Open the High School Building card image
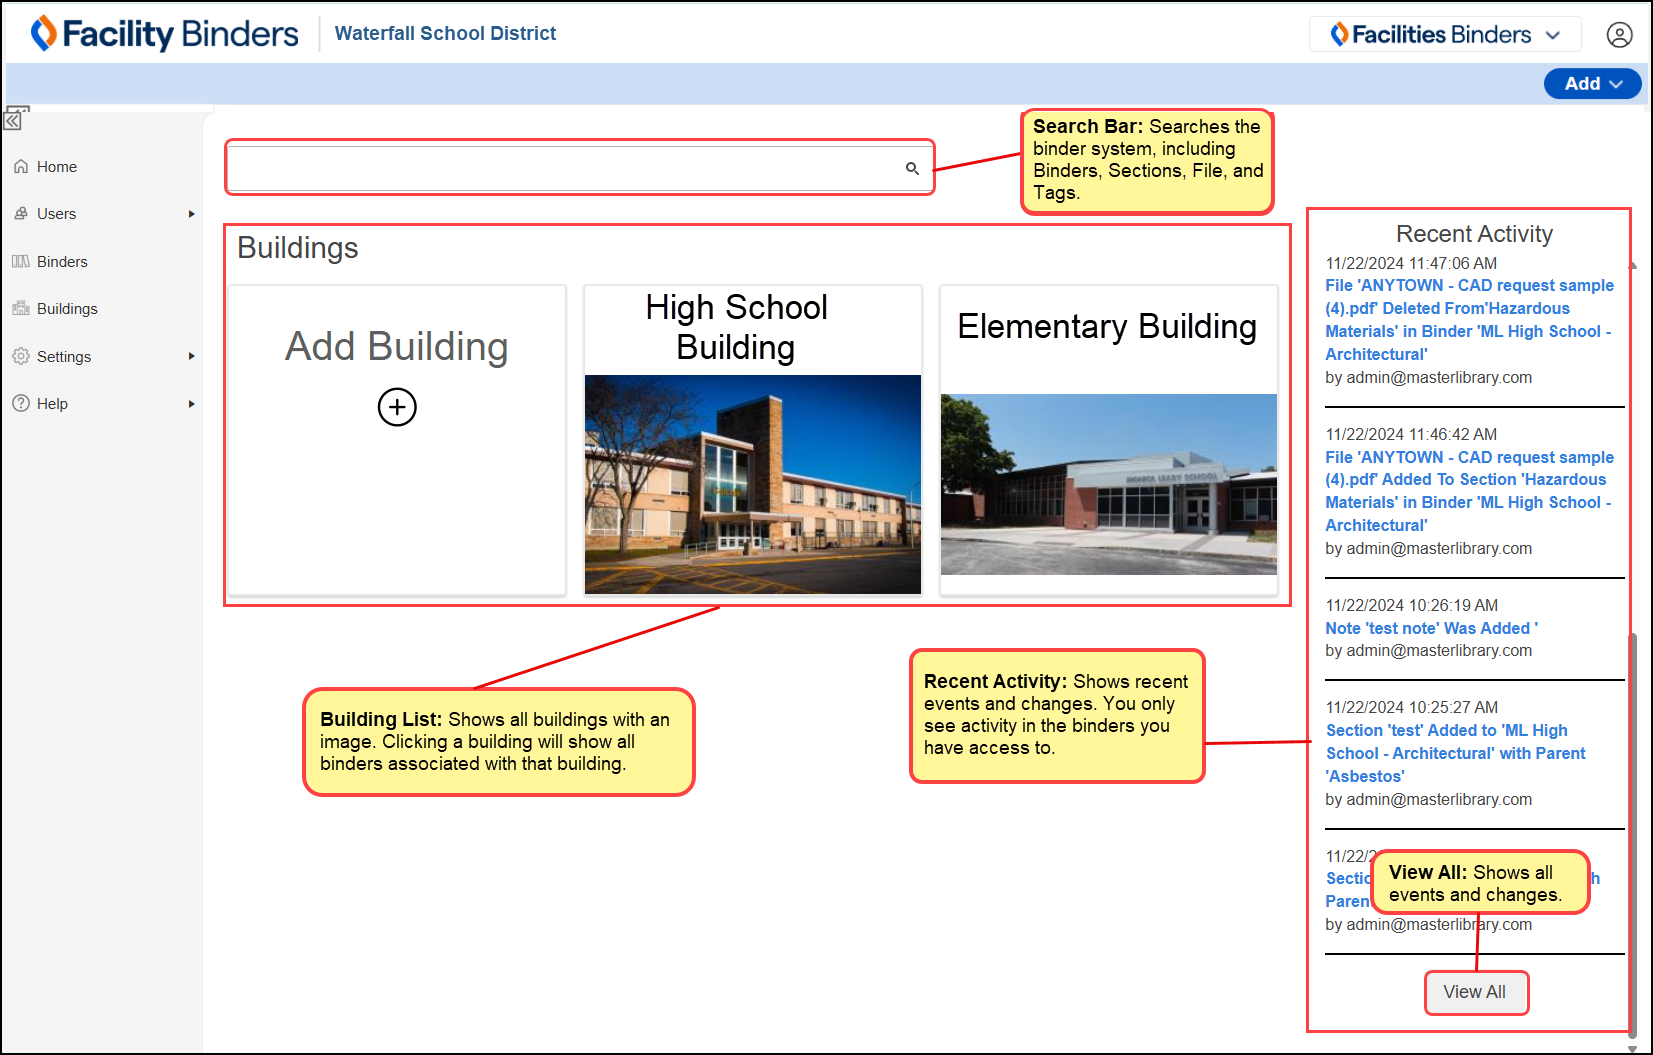Image resolution: width=1653 pixels, height=1055 pixels. (752, 484)
